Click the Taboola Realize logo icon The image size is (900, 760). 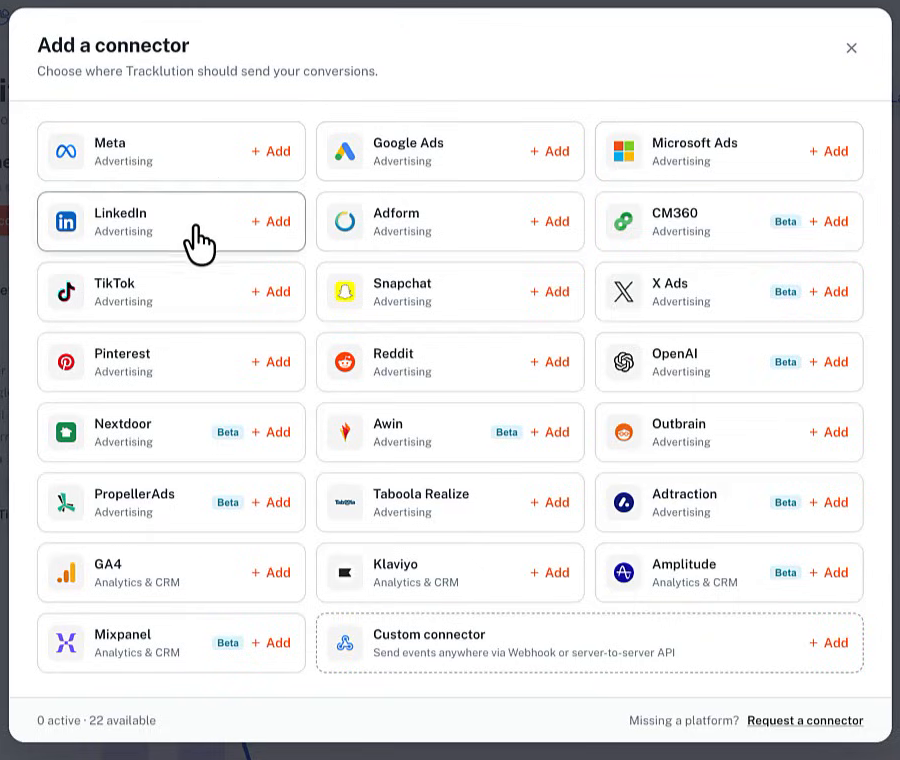(345, 503)
